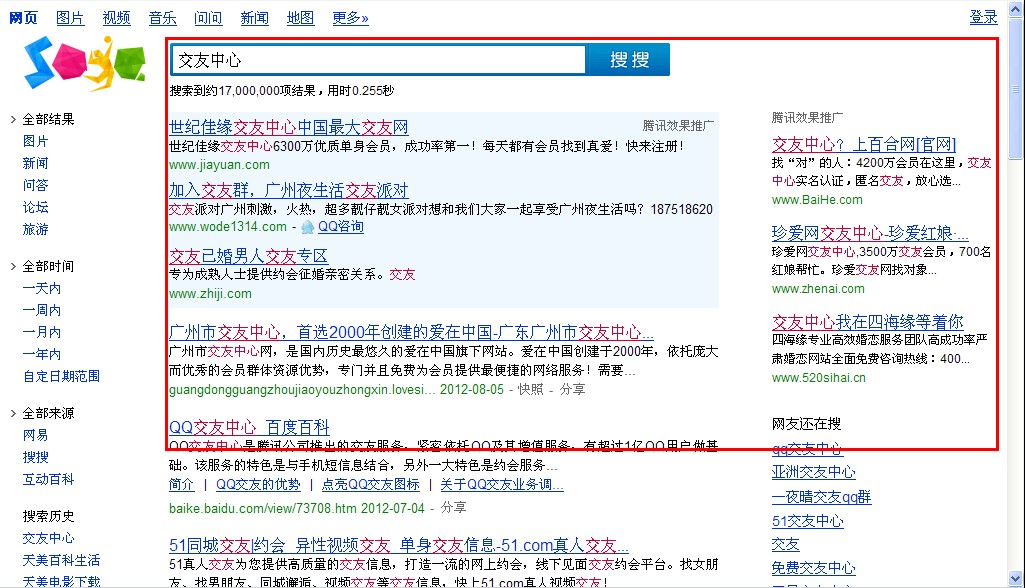The height and width of the screenshot is (588, 1025).
Task: Select 互动百科 as the result source
Action: (x=48, y=479)
